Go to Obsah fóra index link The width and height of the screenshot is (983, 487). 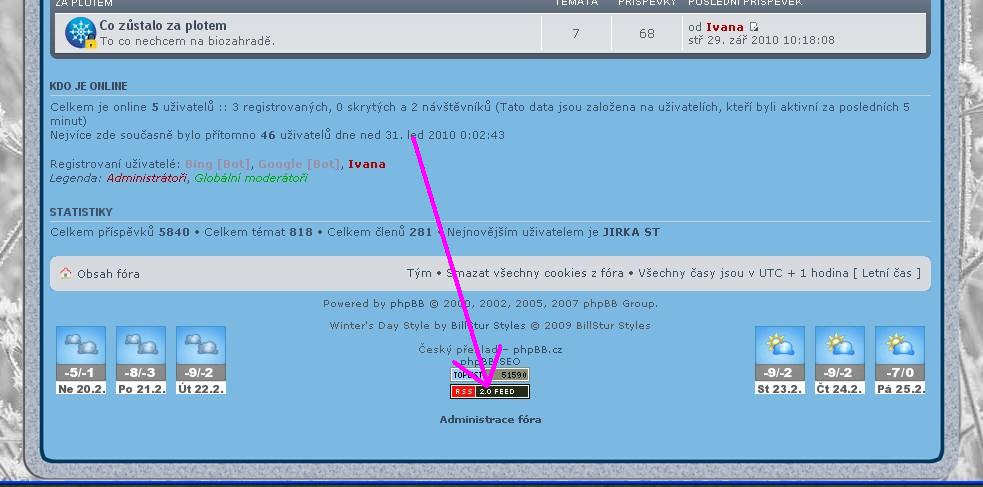point(108,273)
